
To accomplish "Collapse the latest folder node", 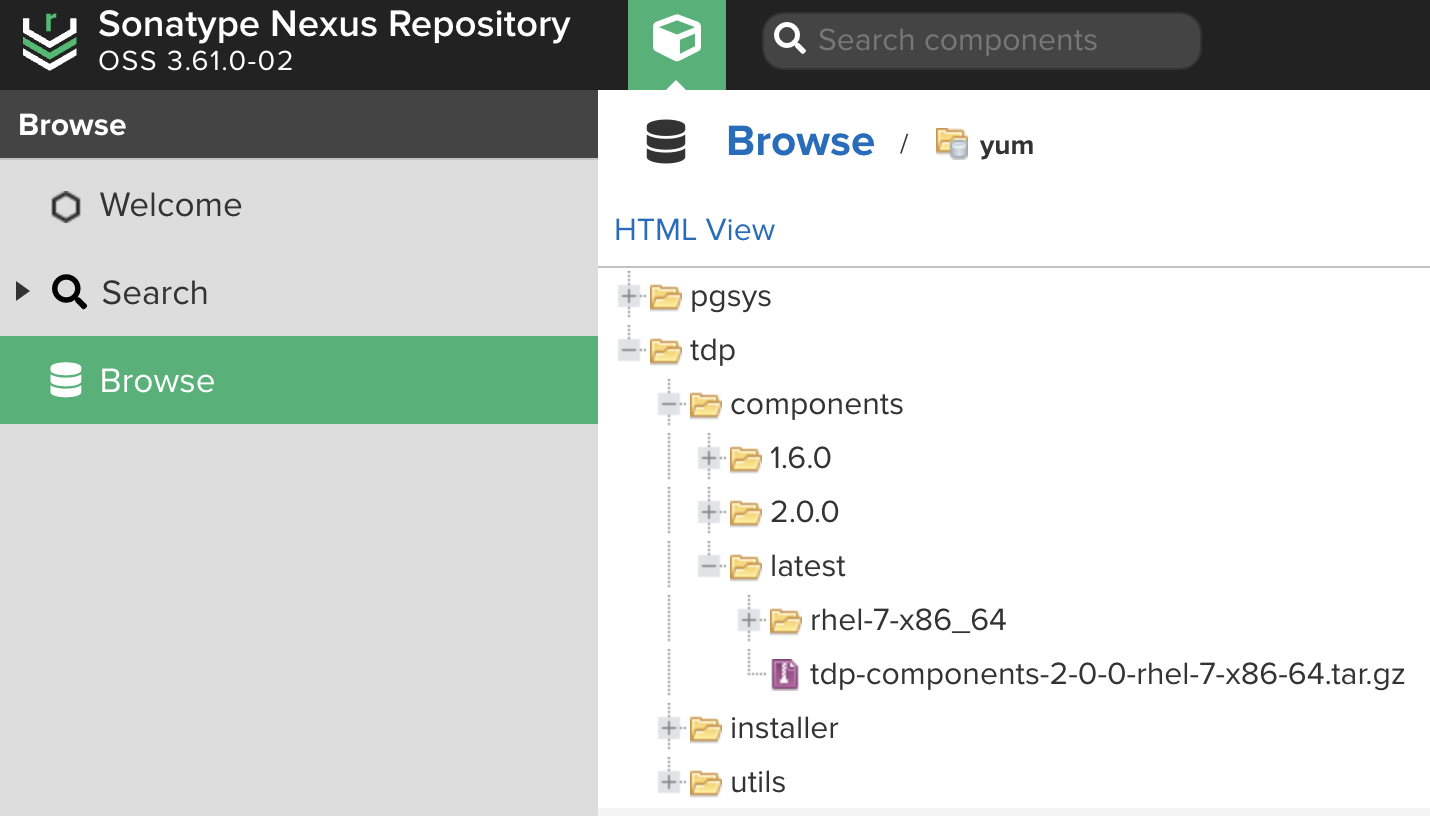I will coord(709,566).
